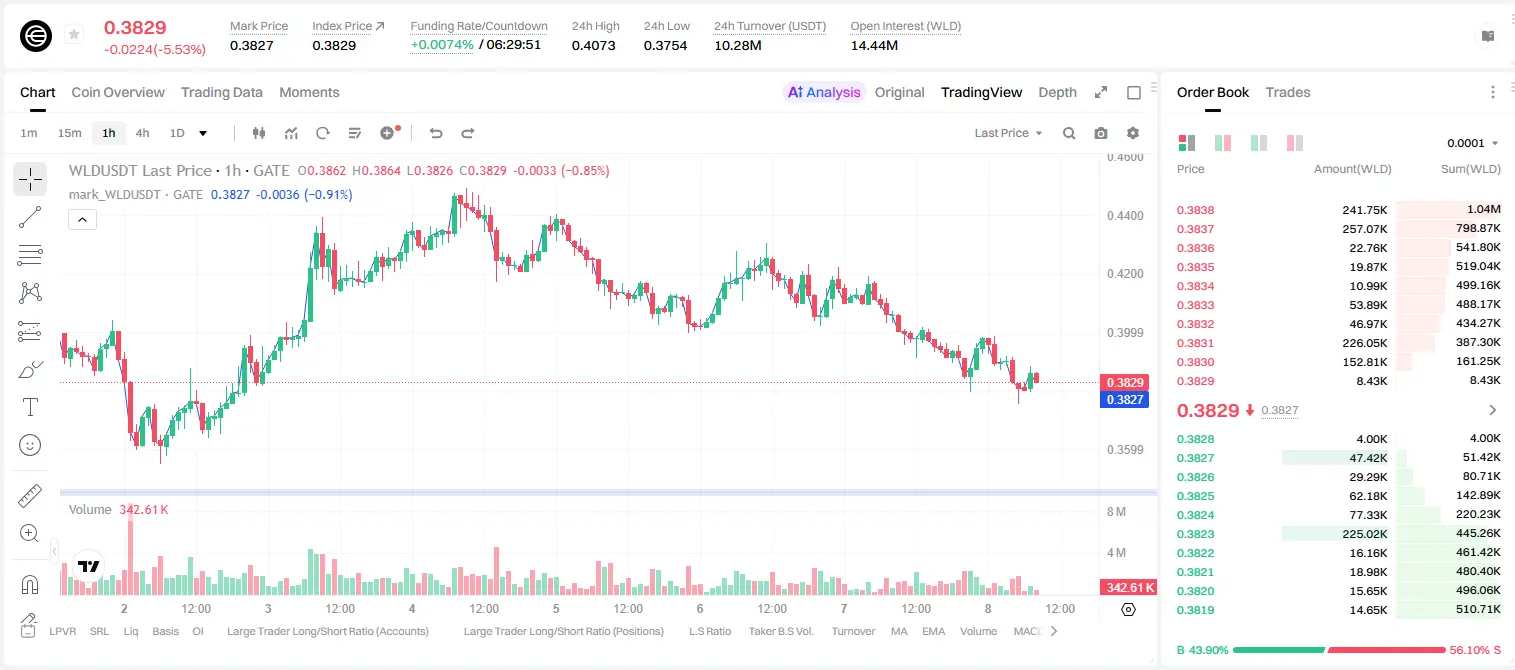1515x670 pixels.
Task: Open the emoji sticker tool
Action: point(30,445)
